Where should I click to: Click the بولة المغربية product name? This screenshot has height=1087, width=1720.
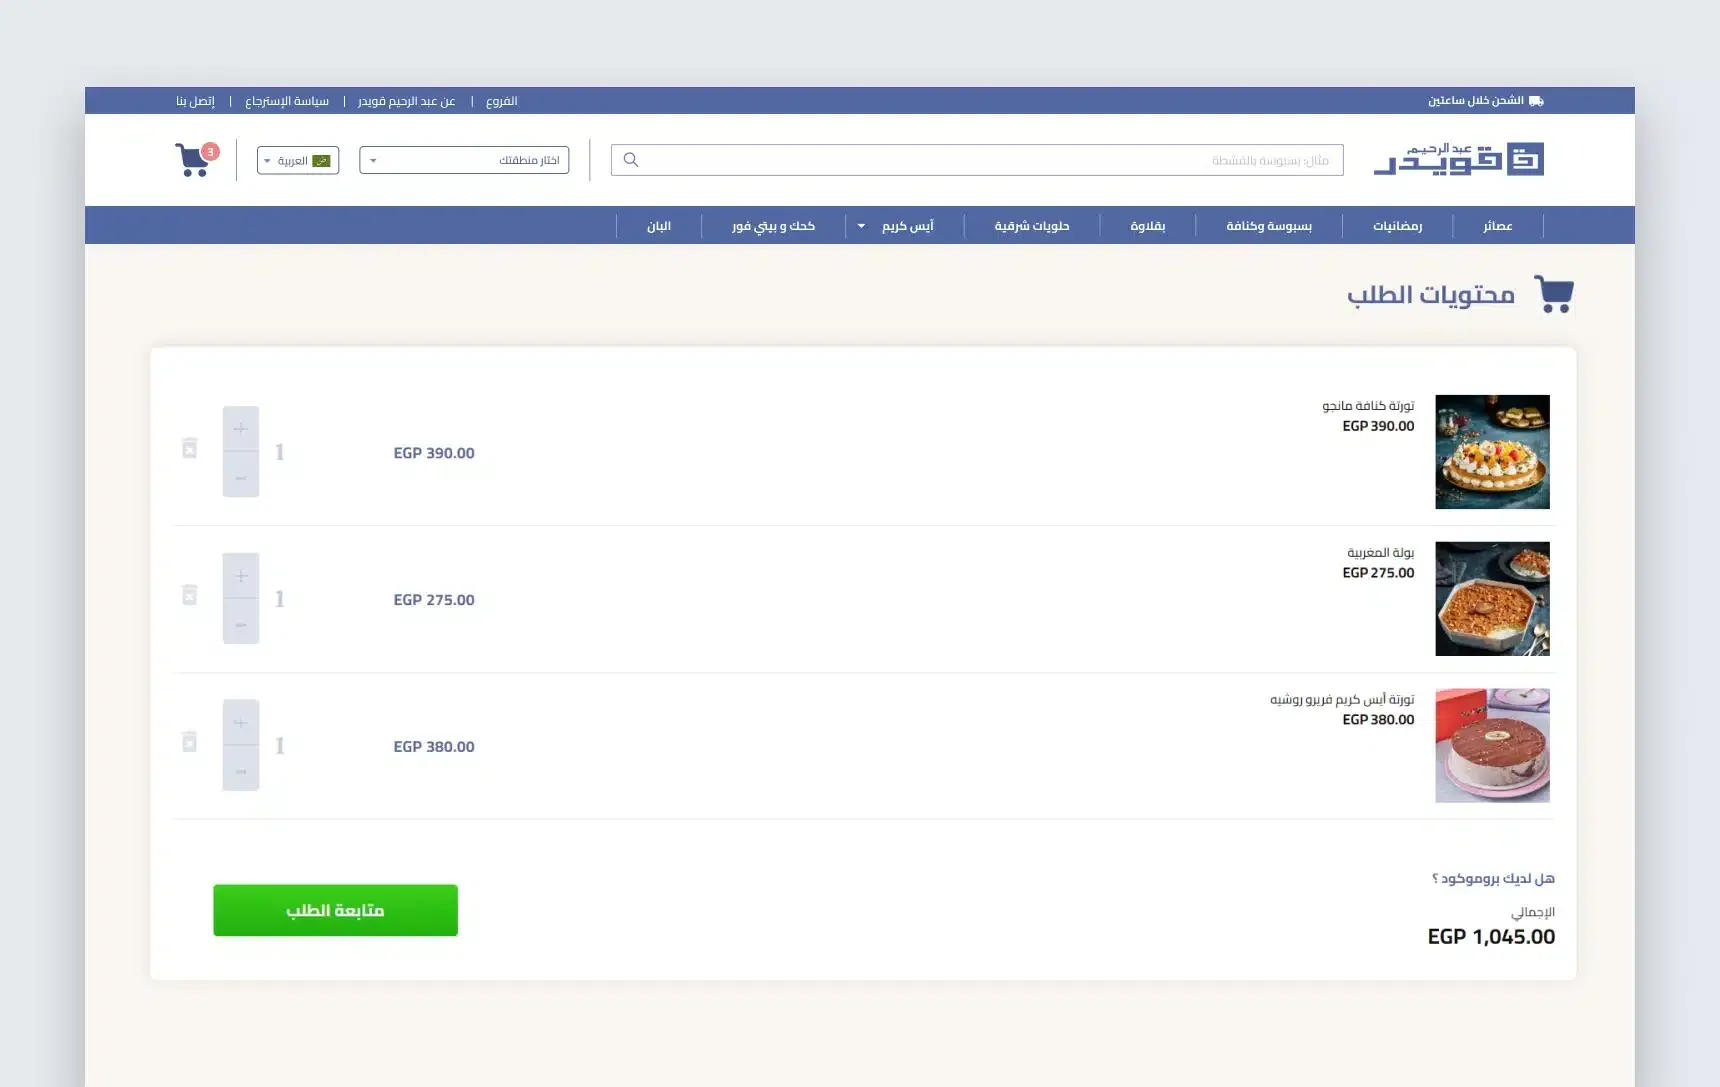(1380, 552)
